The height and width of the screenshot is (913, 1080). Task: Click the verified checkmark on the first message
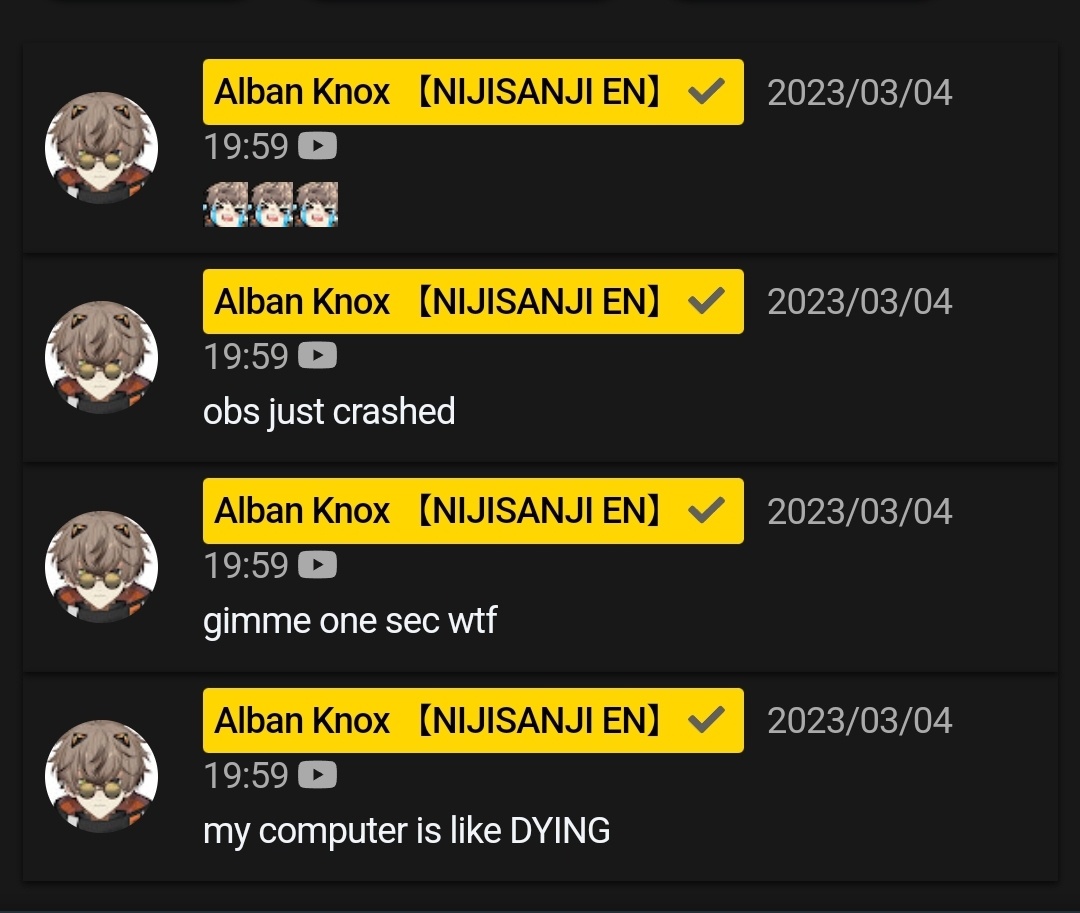706,92
